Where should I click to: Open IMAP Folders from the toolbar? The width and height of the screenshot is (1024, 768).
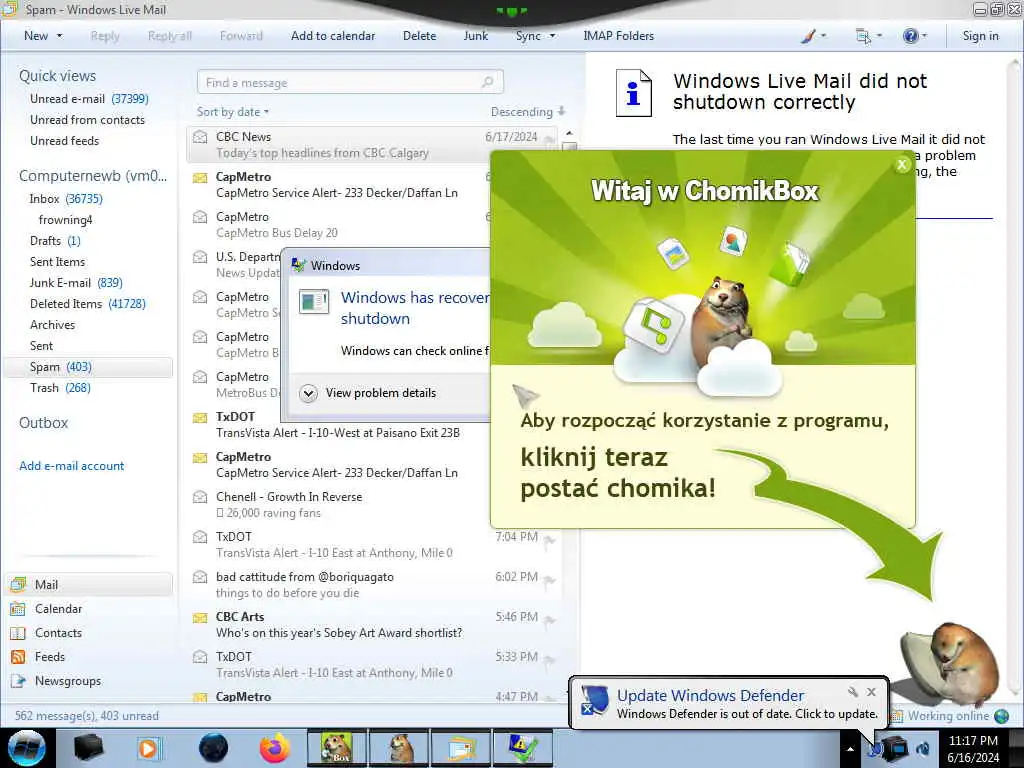coord(618,36)
